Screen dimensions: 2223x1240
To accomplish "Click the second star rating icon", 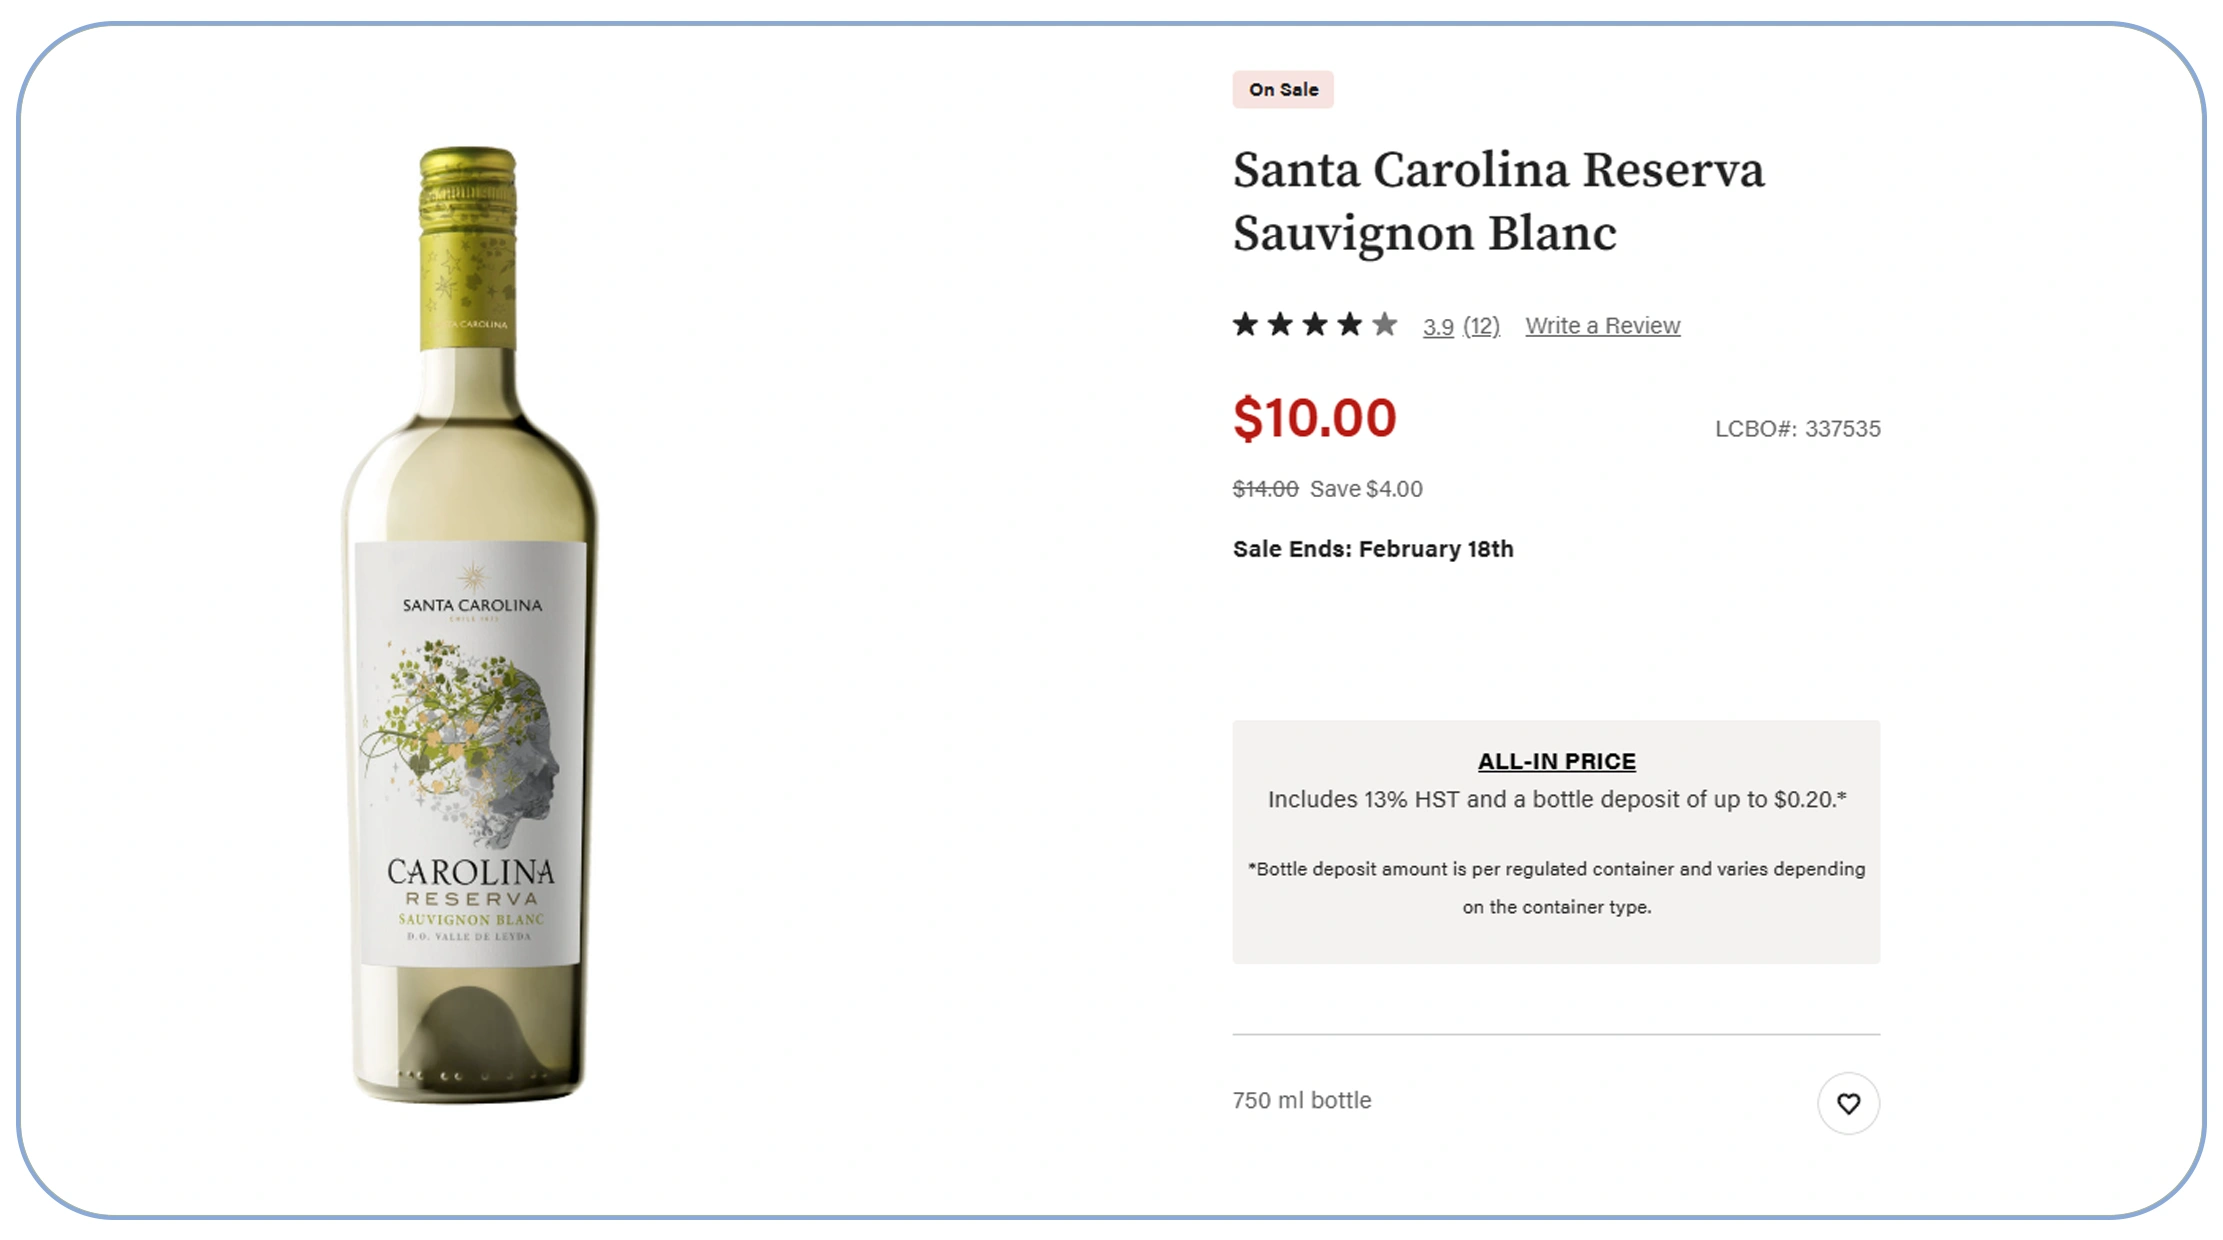I will pyautogui.click(x=1282, y=324).
